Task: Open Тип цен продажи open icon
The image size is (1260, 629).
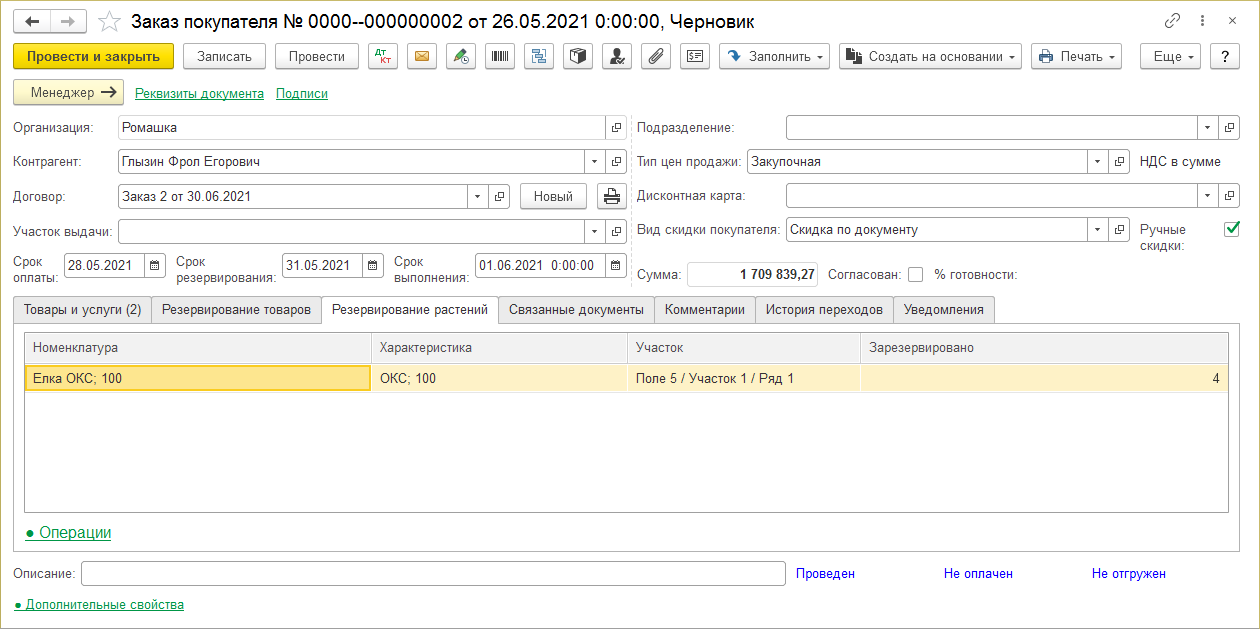Action: (x=1120, y=162)
